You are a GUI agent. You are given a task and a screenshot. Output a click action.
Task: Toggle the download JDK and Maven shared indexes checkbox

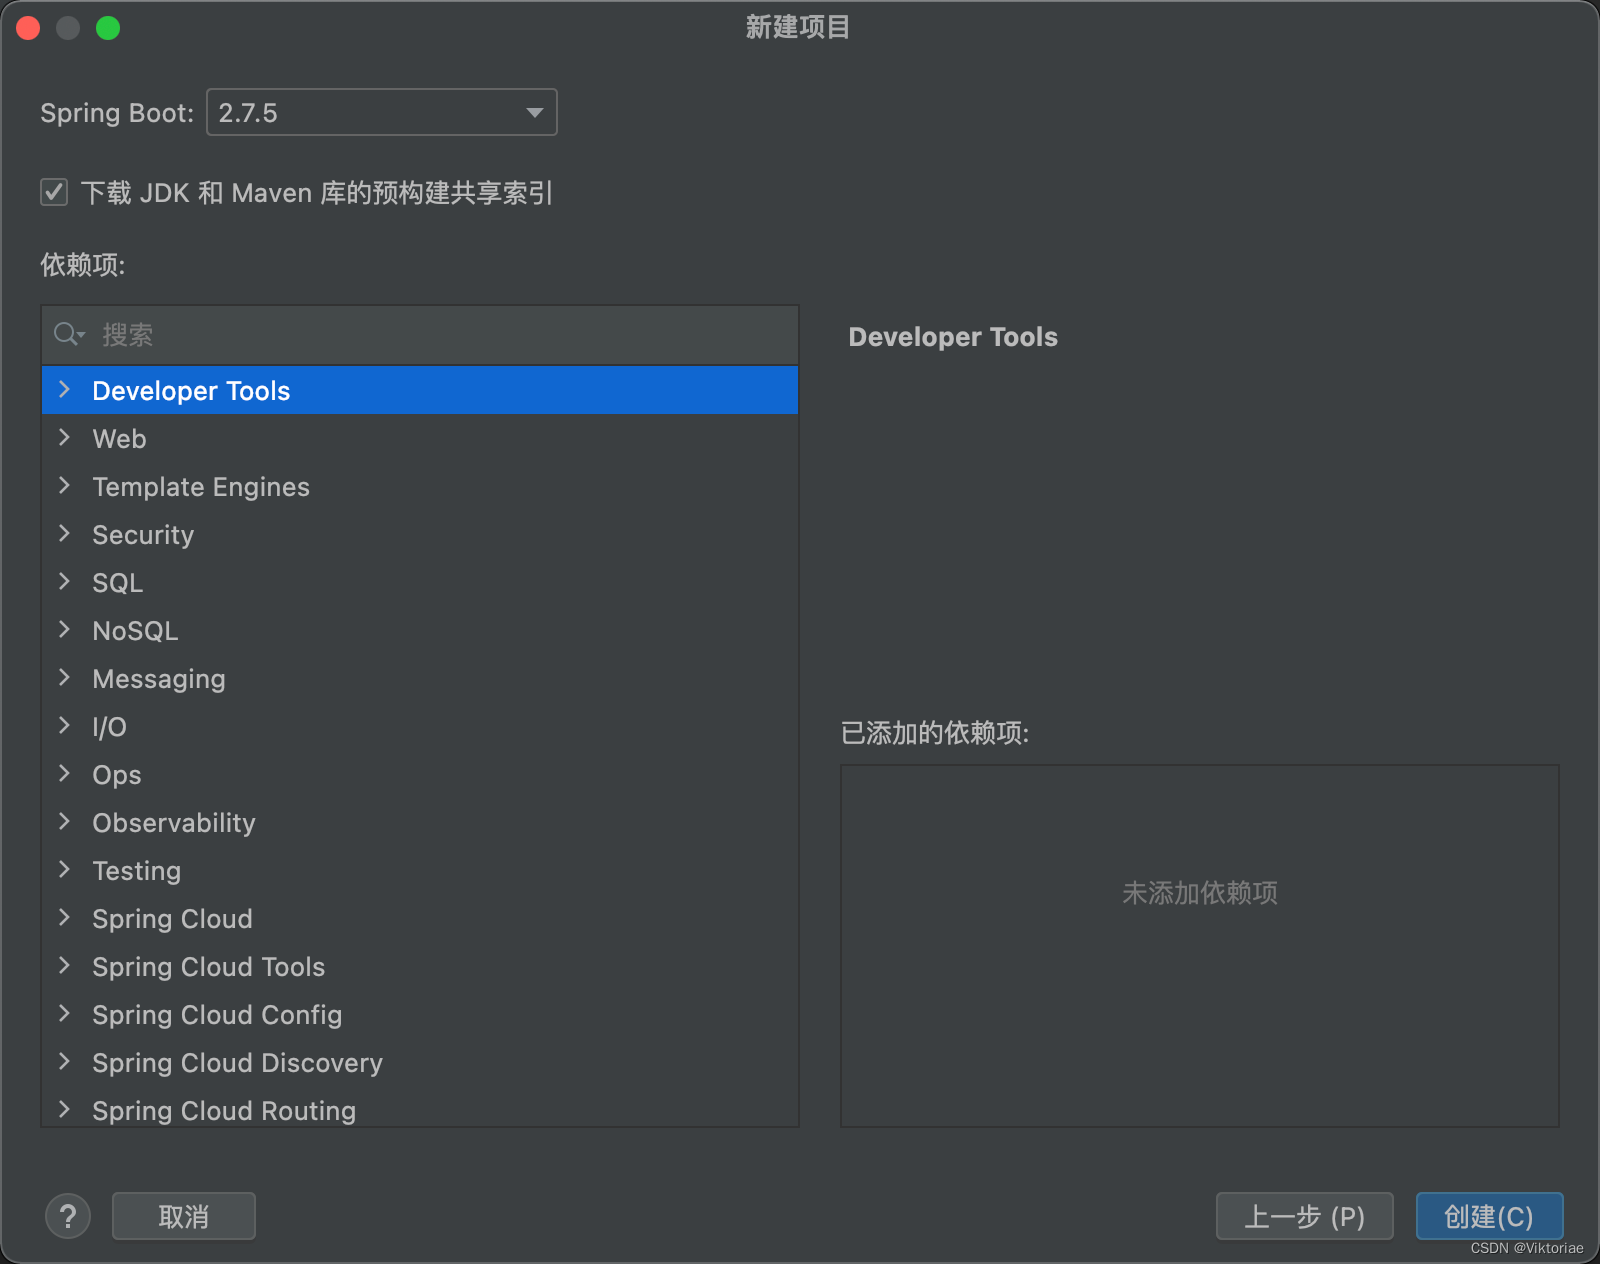[x=54, y=192]
